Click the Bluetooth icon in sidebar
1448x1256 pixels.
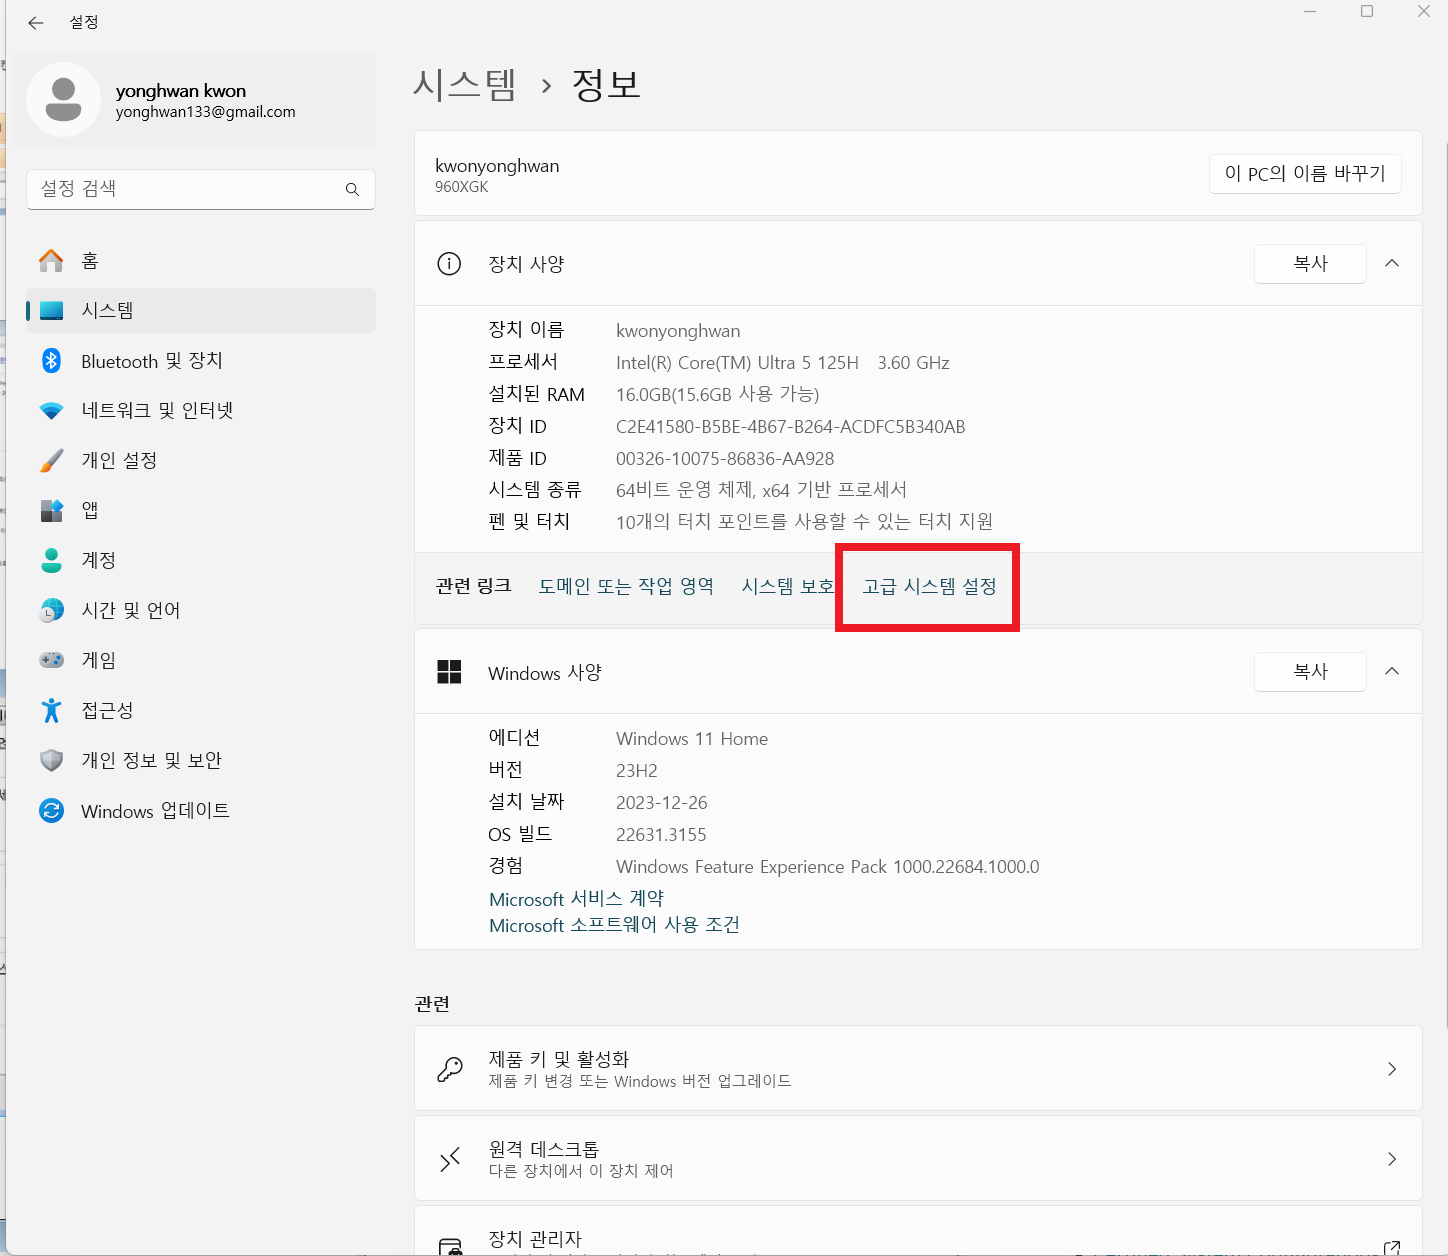tap(51, 360)
